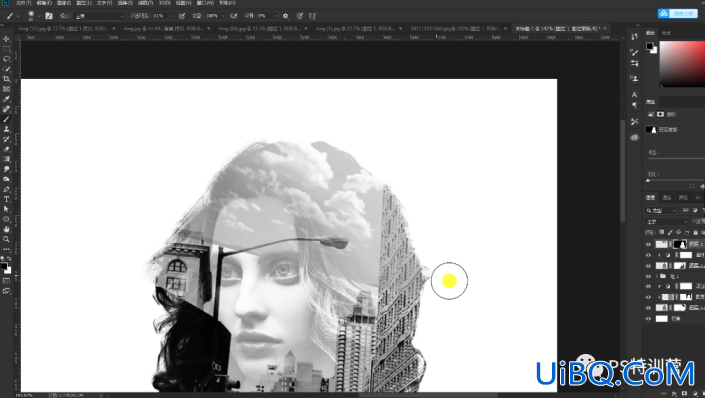Toggle Quick Mask mode in toolbar
Screen dimensions: 705x398
(6, 281)
